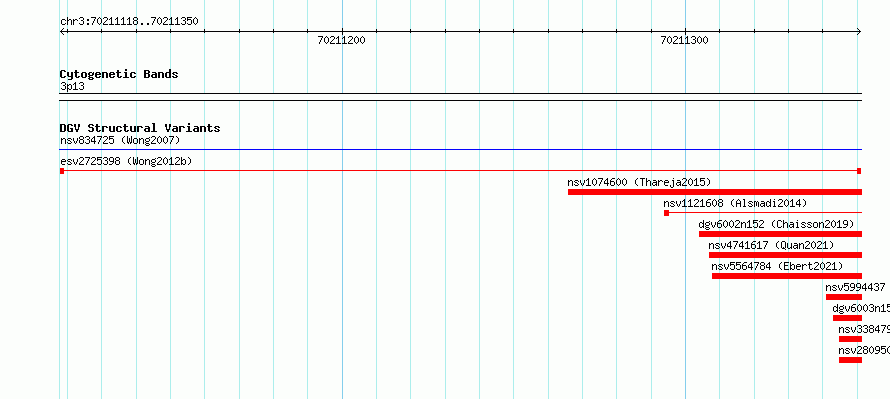Open variant nsv5564784 (Ebert2021) label
The image size is (890, 399).
778,266
